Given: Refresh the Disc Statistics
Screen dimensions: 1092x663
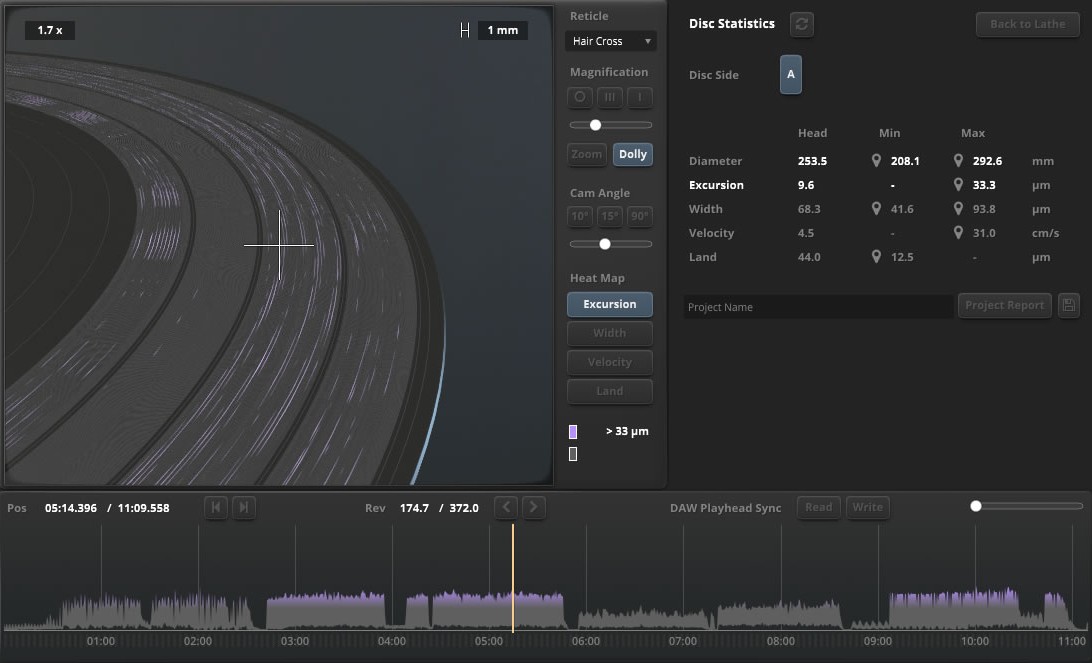Looking at the screenshot, I should pos(802,24).
